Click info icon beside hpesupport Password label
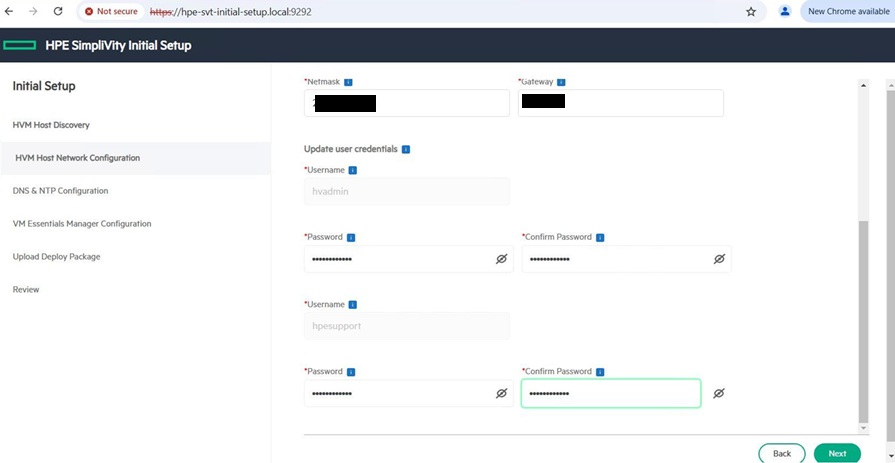The height and width of the screenshot is (463, 895). pos(351,372)
